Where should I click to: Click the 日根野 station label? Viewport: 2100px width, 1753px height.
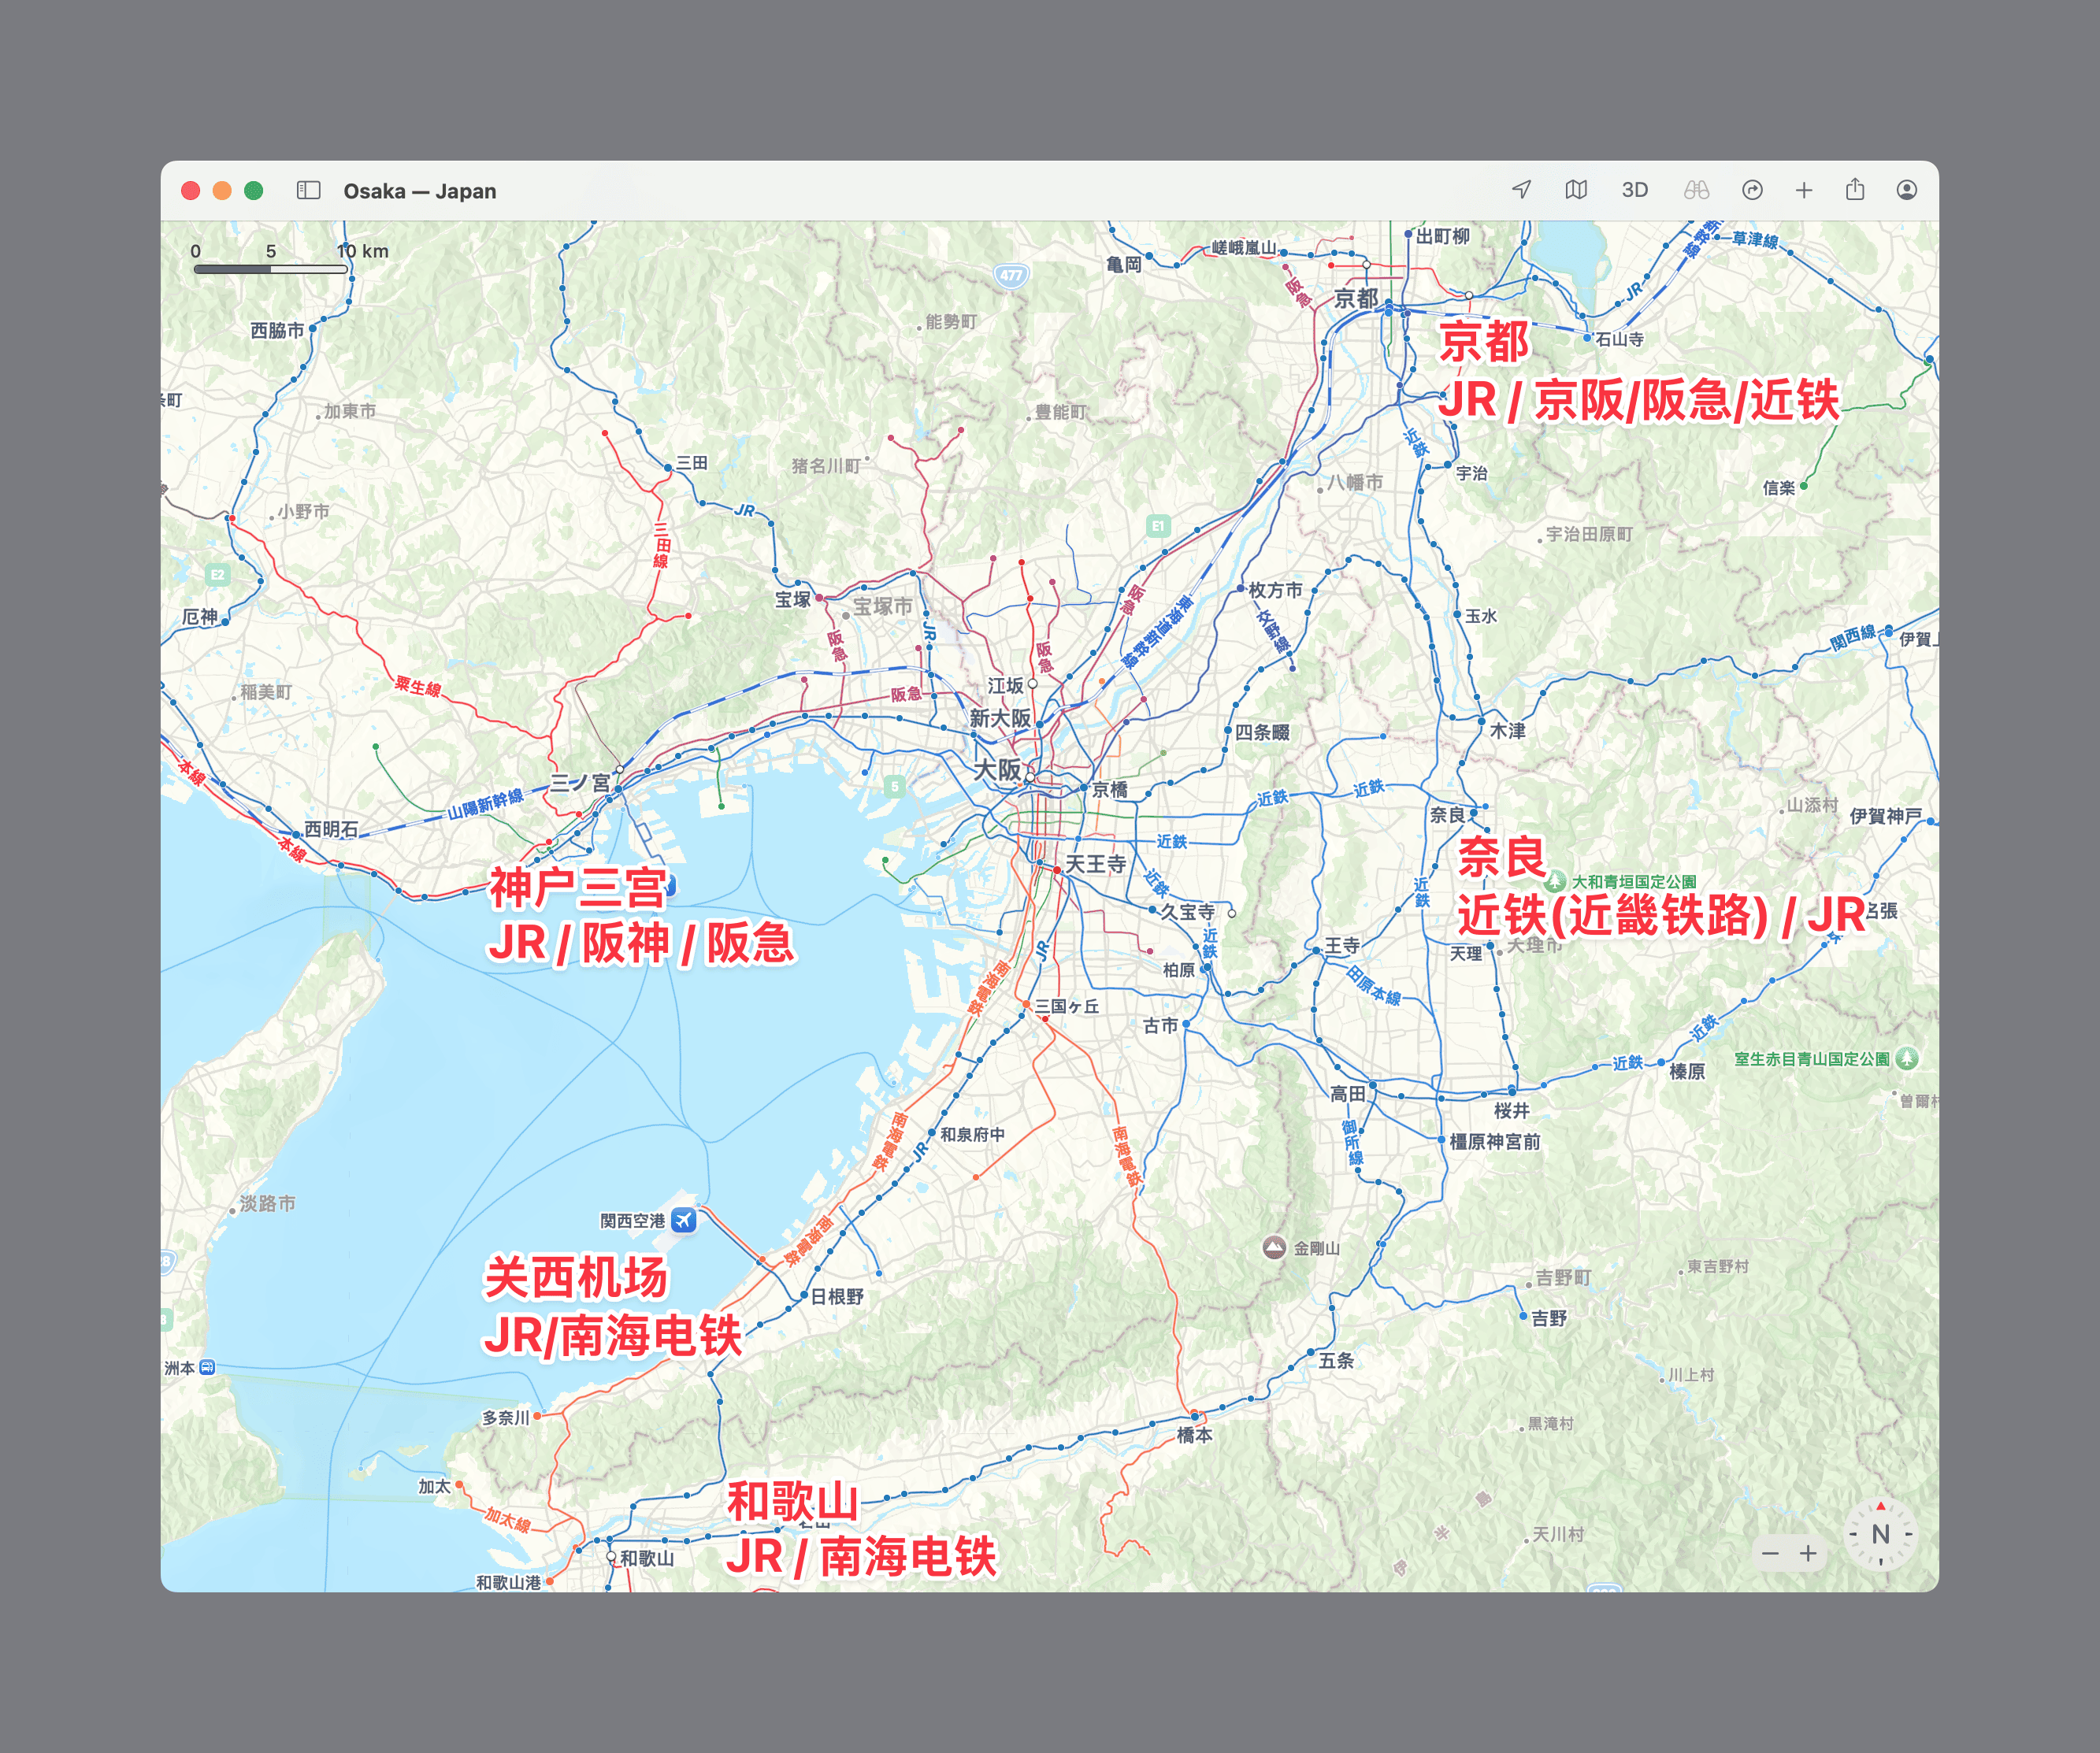tap(836, 1296)
